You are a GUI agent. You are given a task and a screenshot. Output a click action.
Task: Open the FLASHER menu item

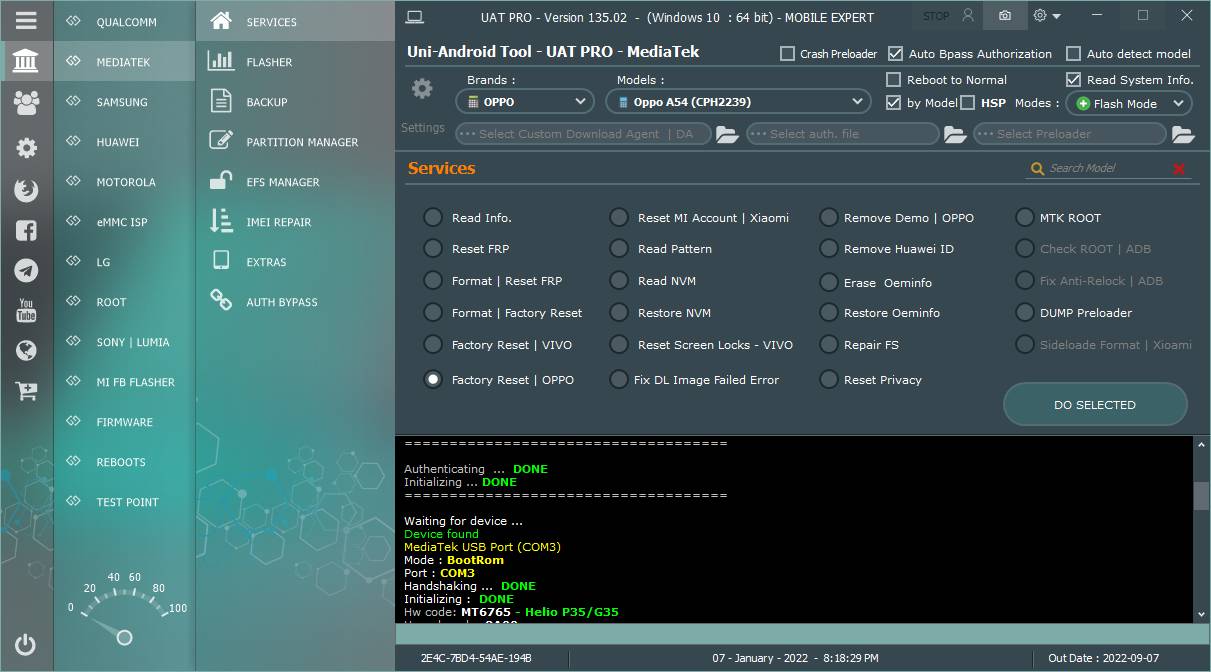[296, 62]
